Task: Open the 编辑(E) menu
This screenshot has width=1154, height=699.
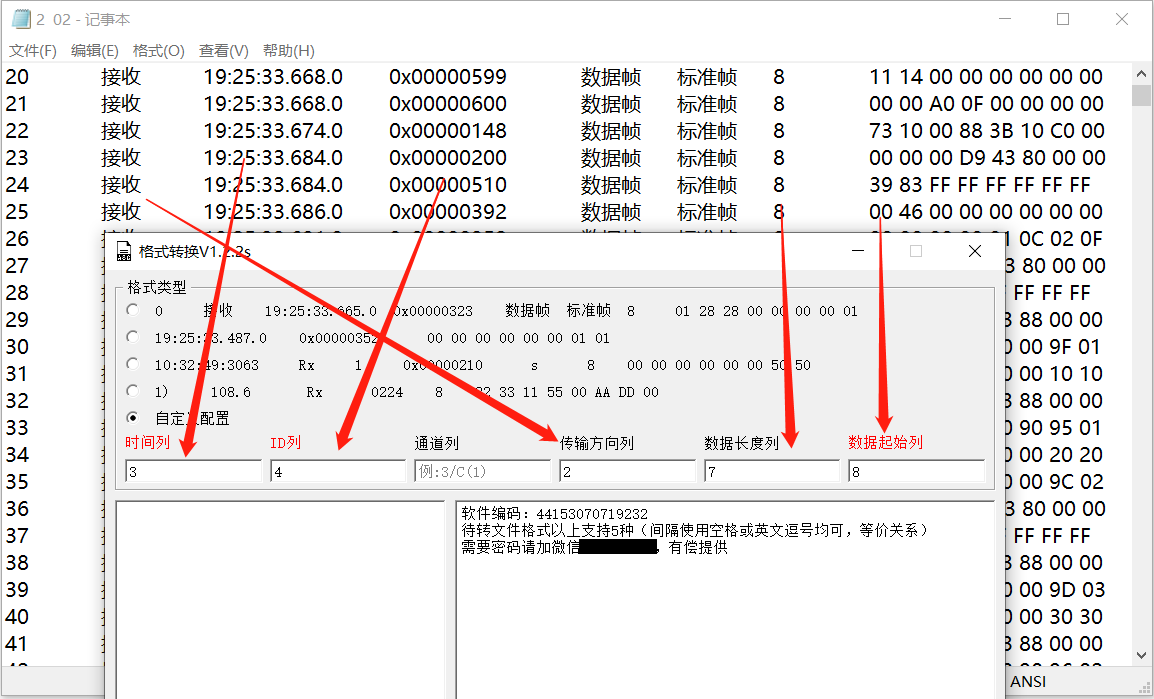Action: [94, 50]
